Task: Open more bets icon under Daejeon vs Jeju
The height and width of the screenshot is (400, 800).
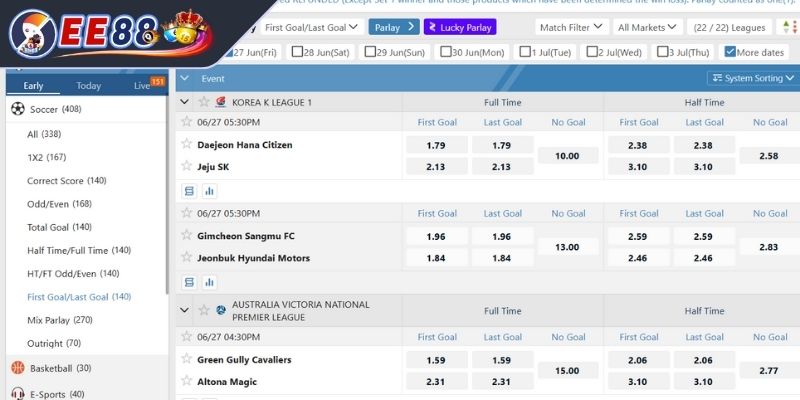Action: [x=189, y=191]
